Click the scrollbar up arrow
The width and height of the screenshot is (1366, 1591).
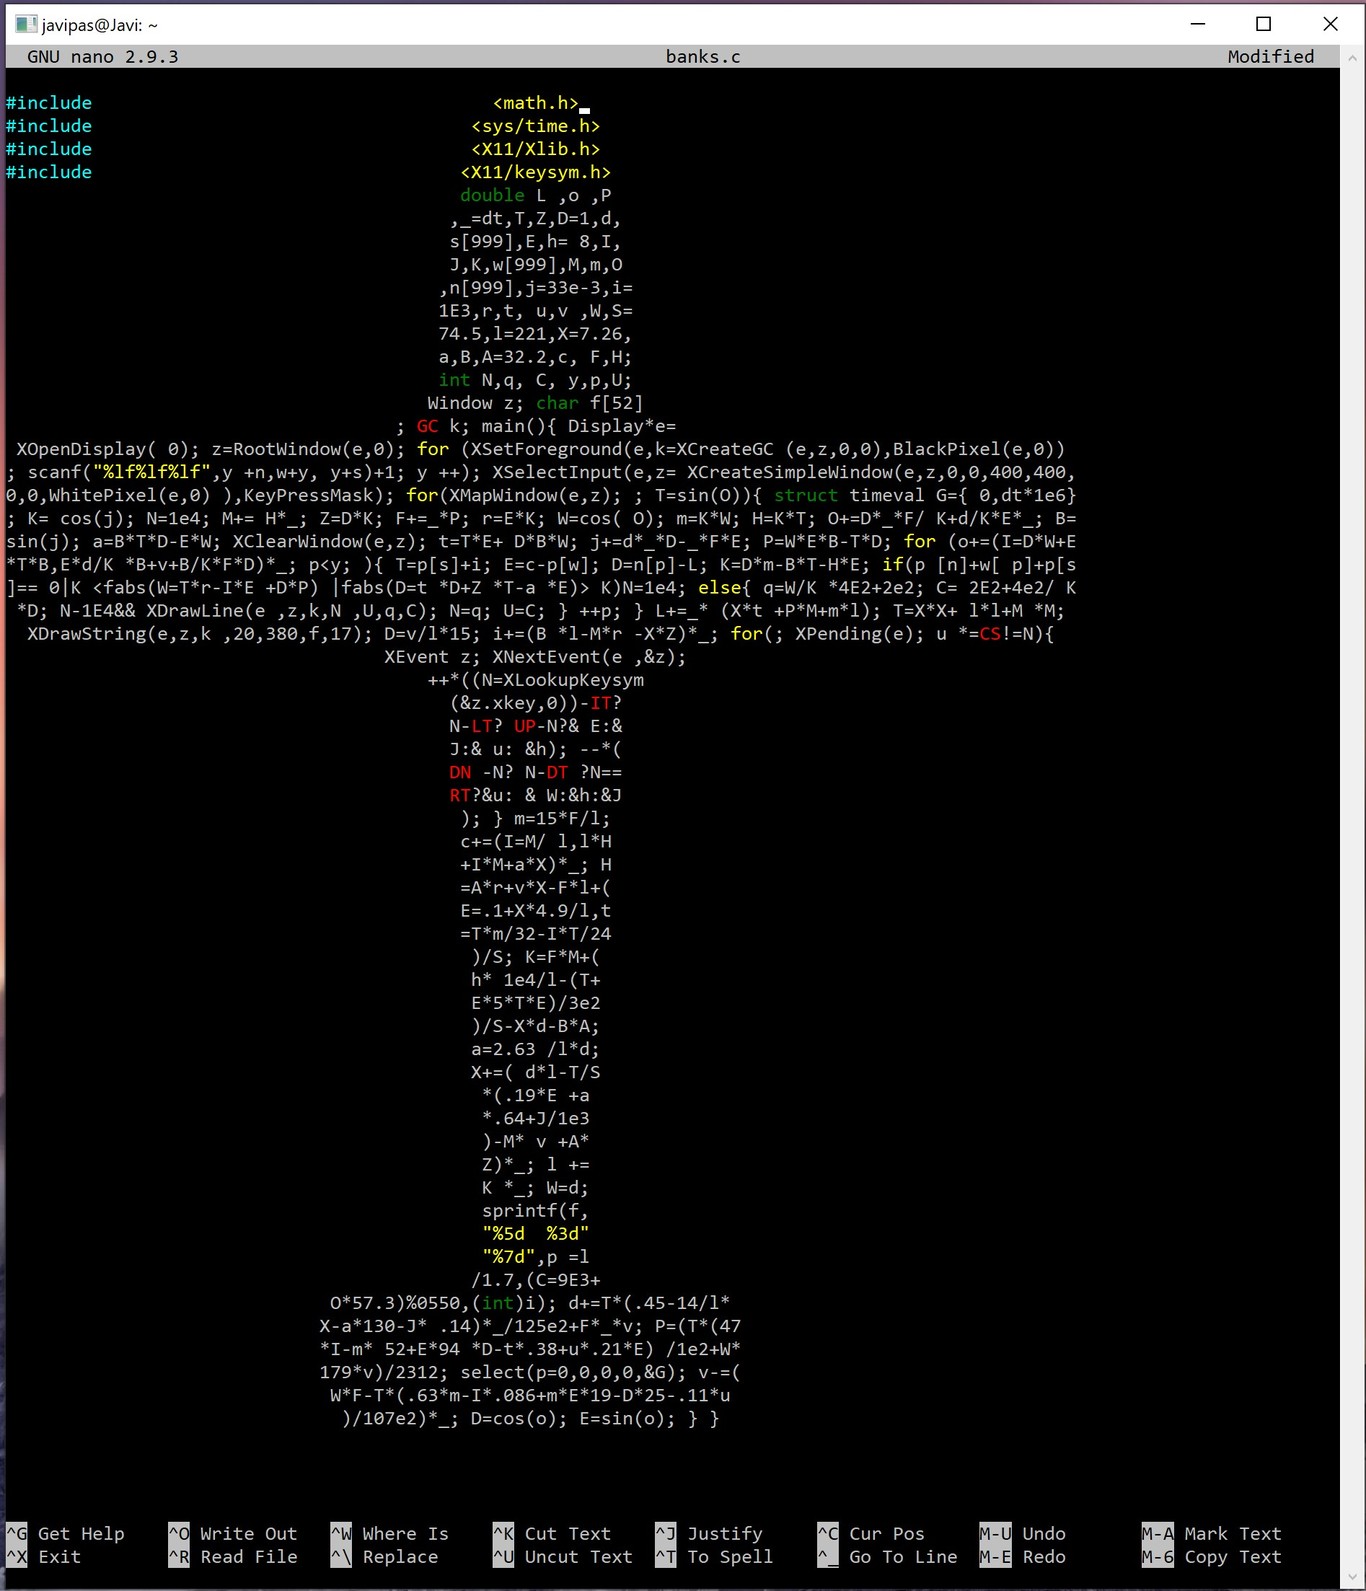point(1352,58)
